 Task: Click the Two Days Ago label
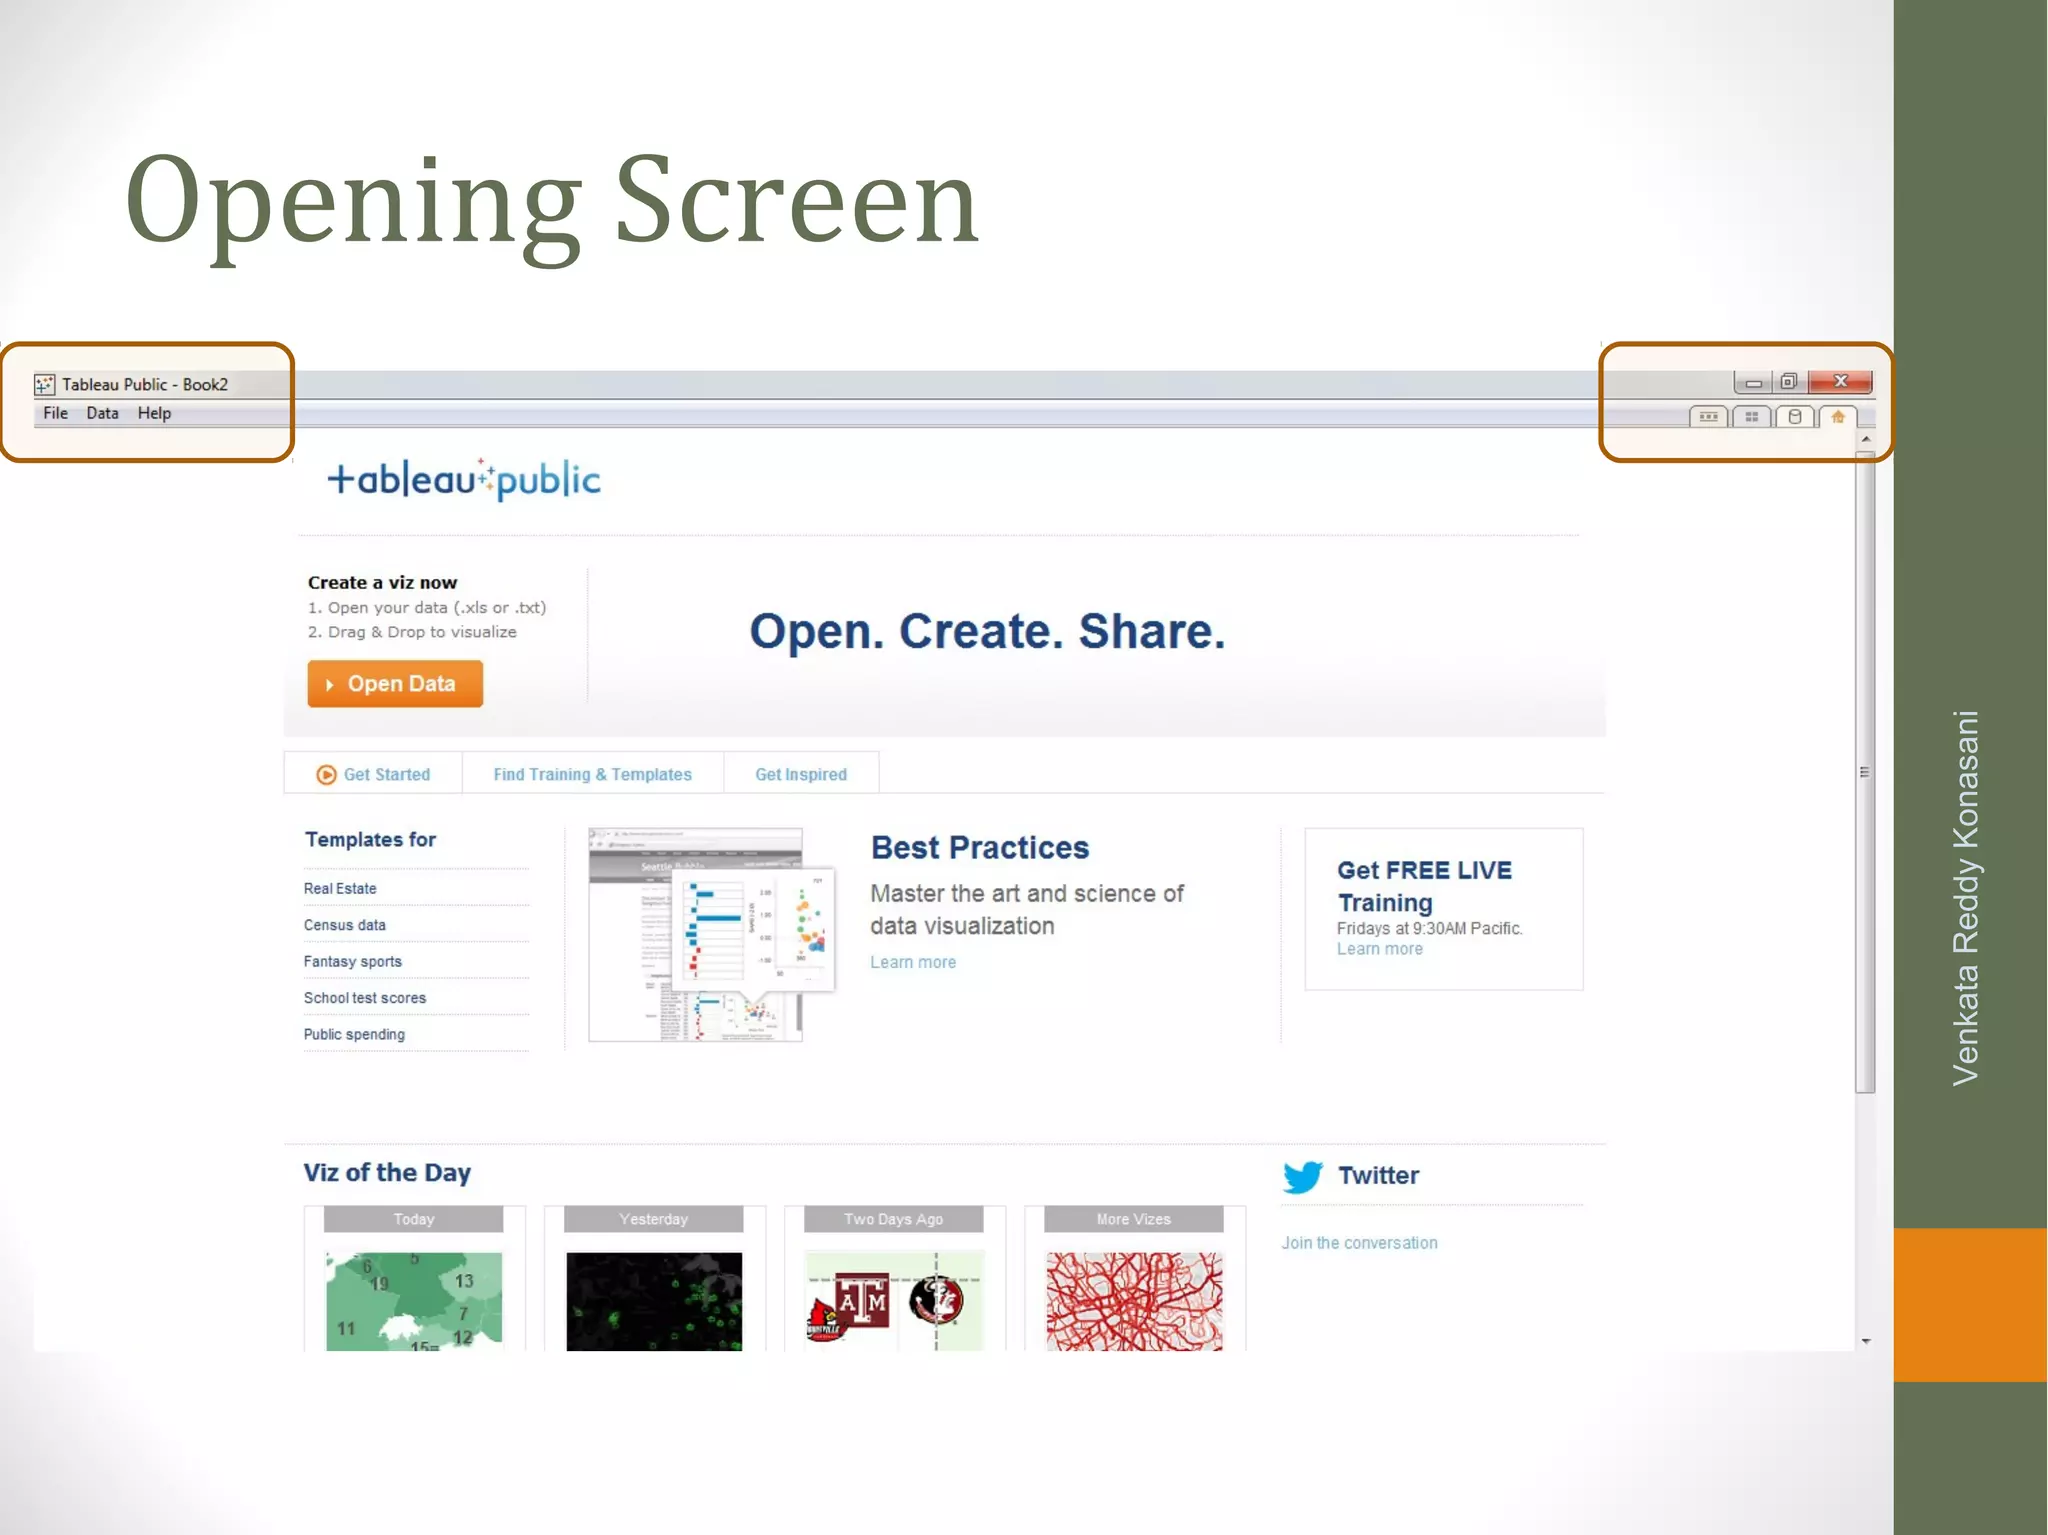pos(894,1219)
